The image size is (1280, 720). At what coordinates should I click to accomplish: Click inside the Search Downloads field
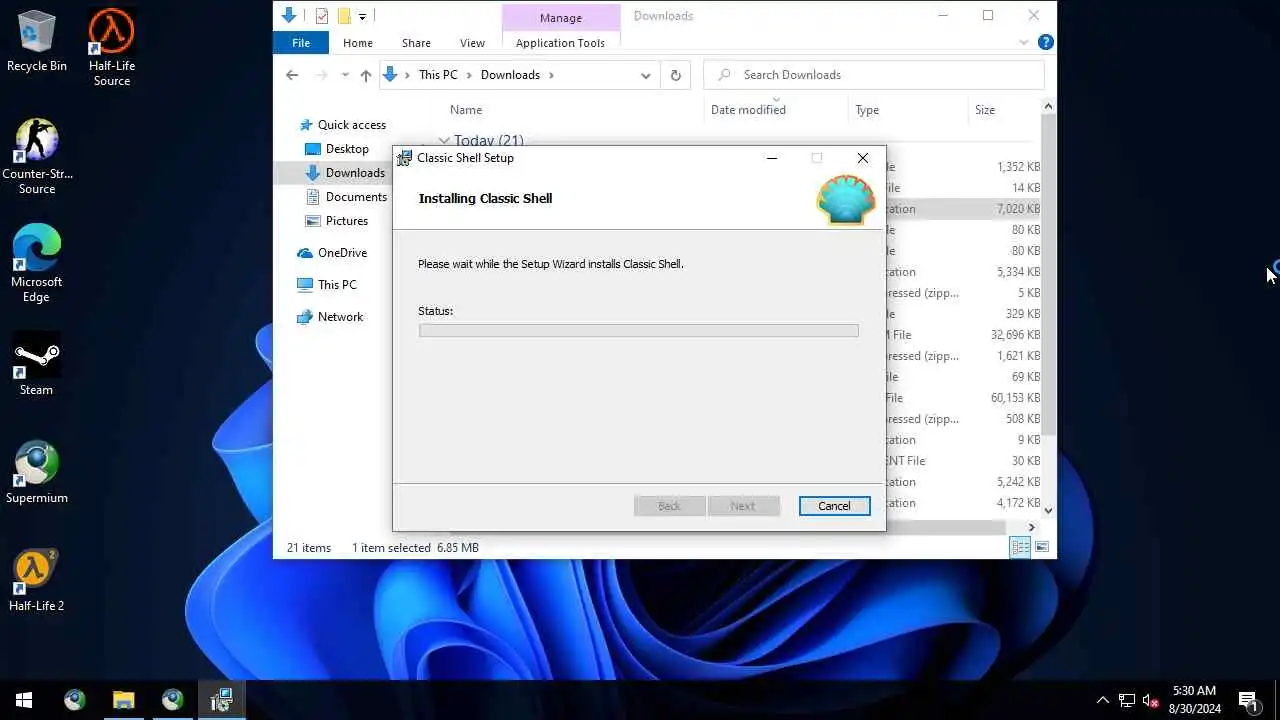(x=874, y=75)
